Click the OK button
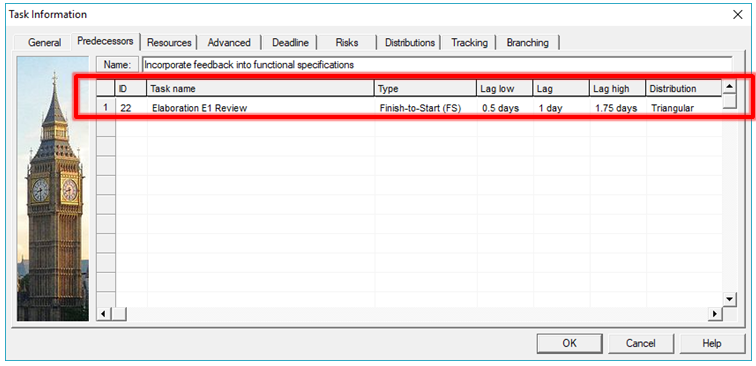 [x=569, y=343]
